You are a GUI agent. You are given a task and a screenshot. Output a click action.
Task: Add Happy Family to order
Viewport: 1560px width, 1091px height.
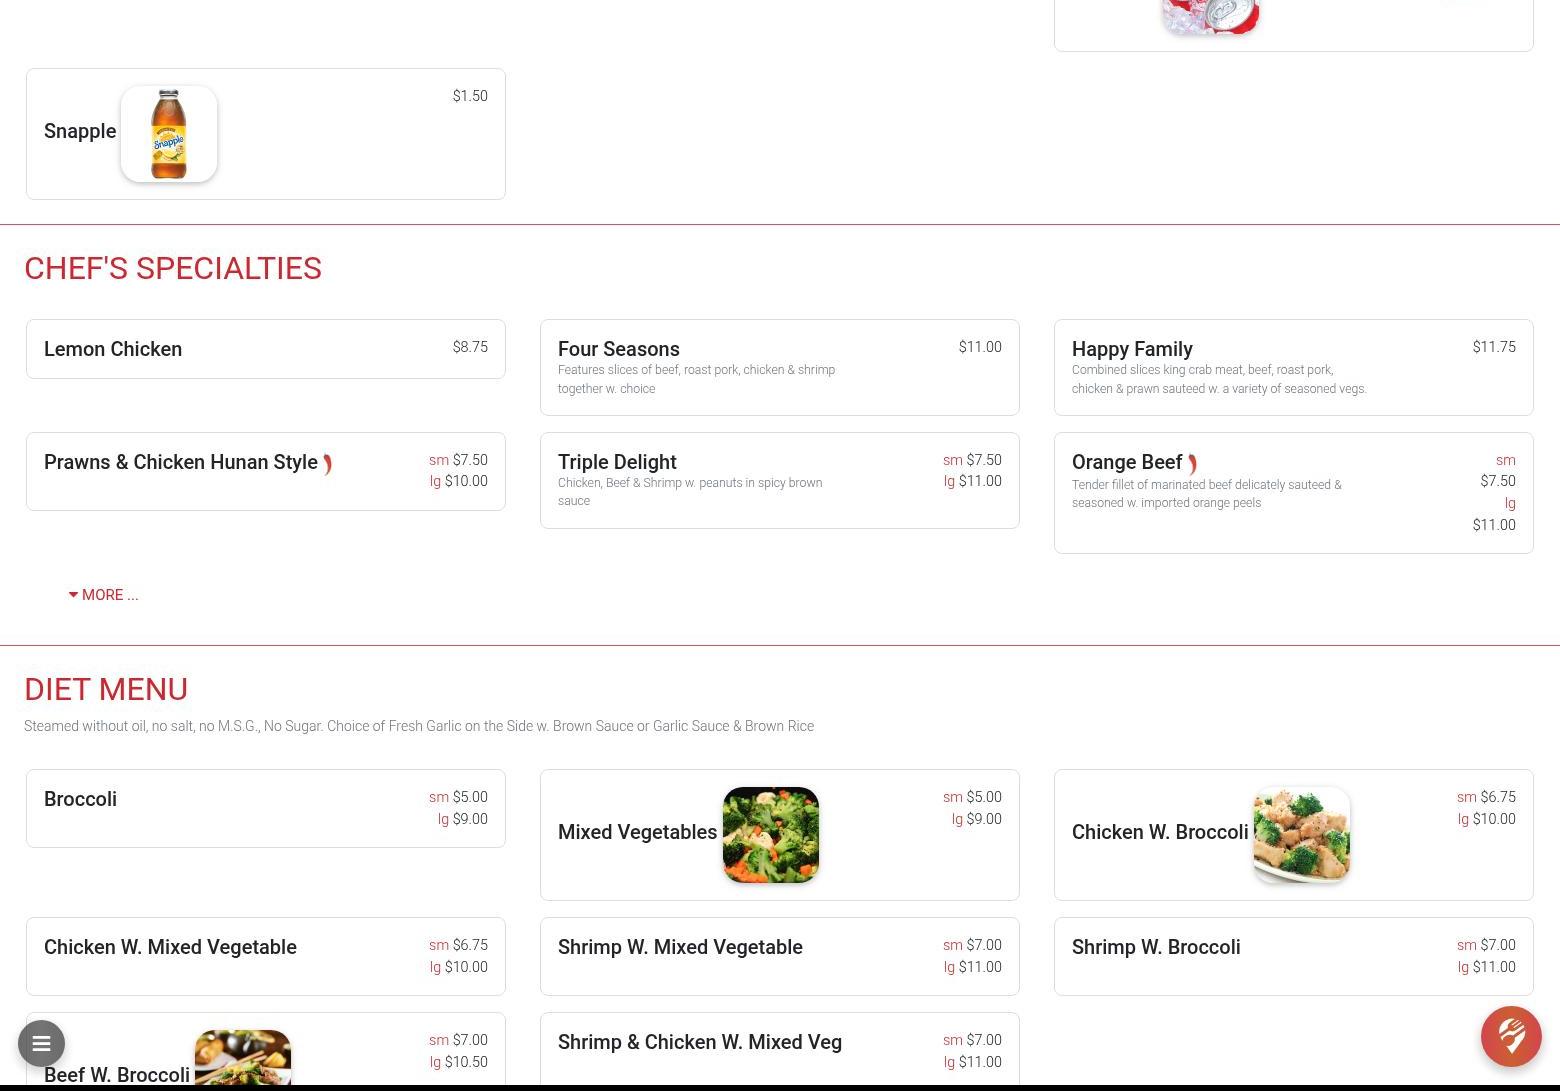[x=1294, y=367]
